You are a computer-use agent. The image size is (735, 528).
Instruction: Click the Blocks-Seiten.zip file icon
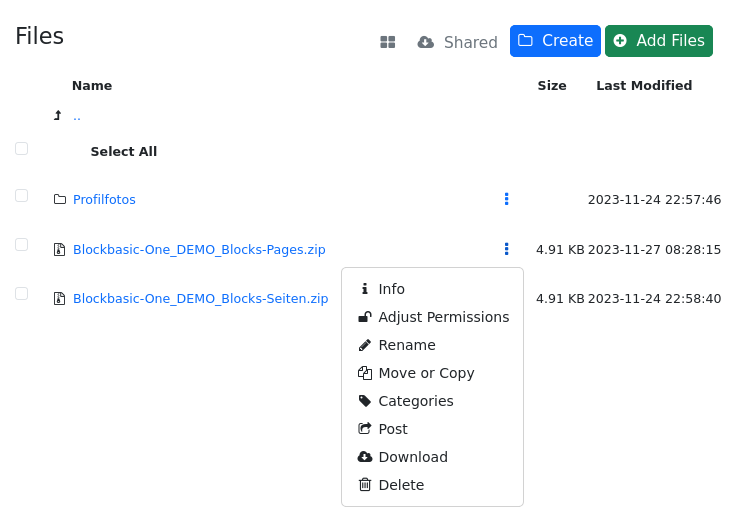tap(59, 299)
